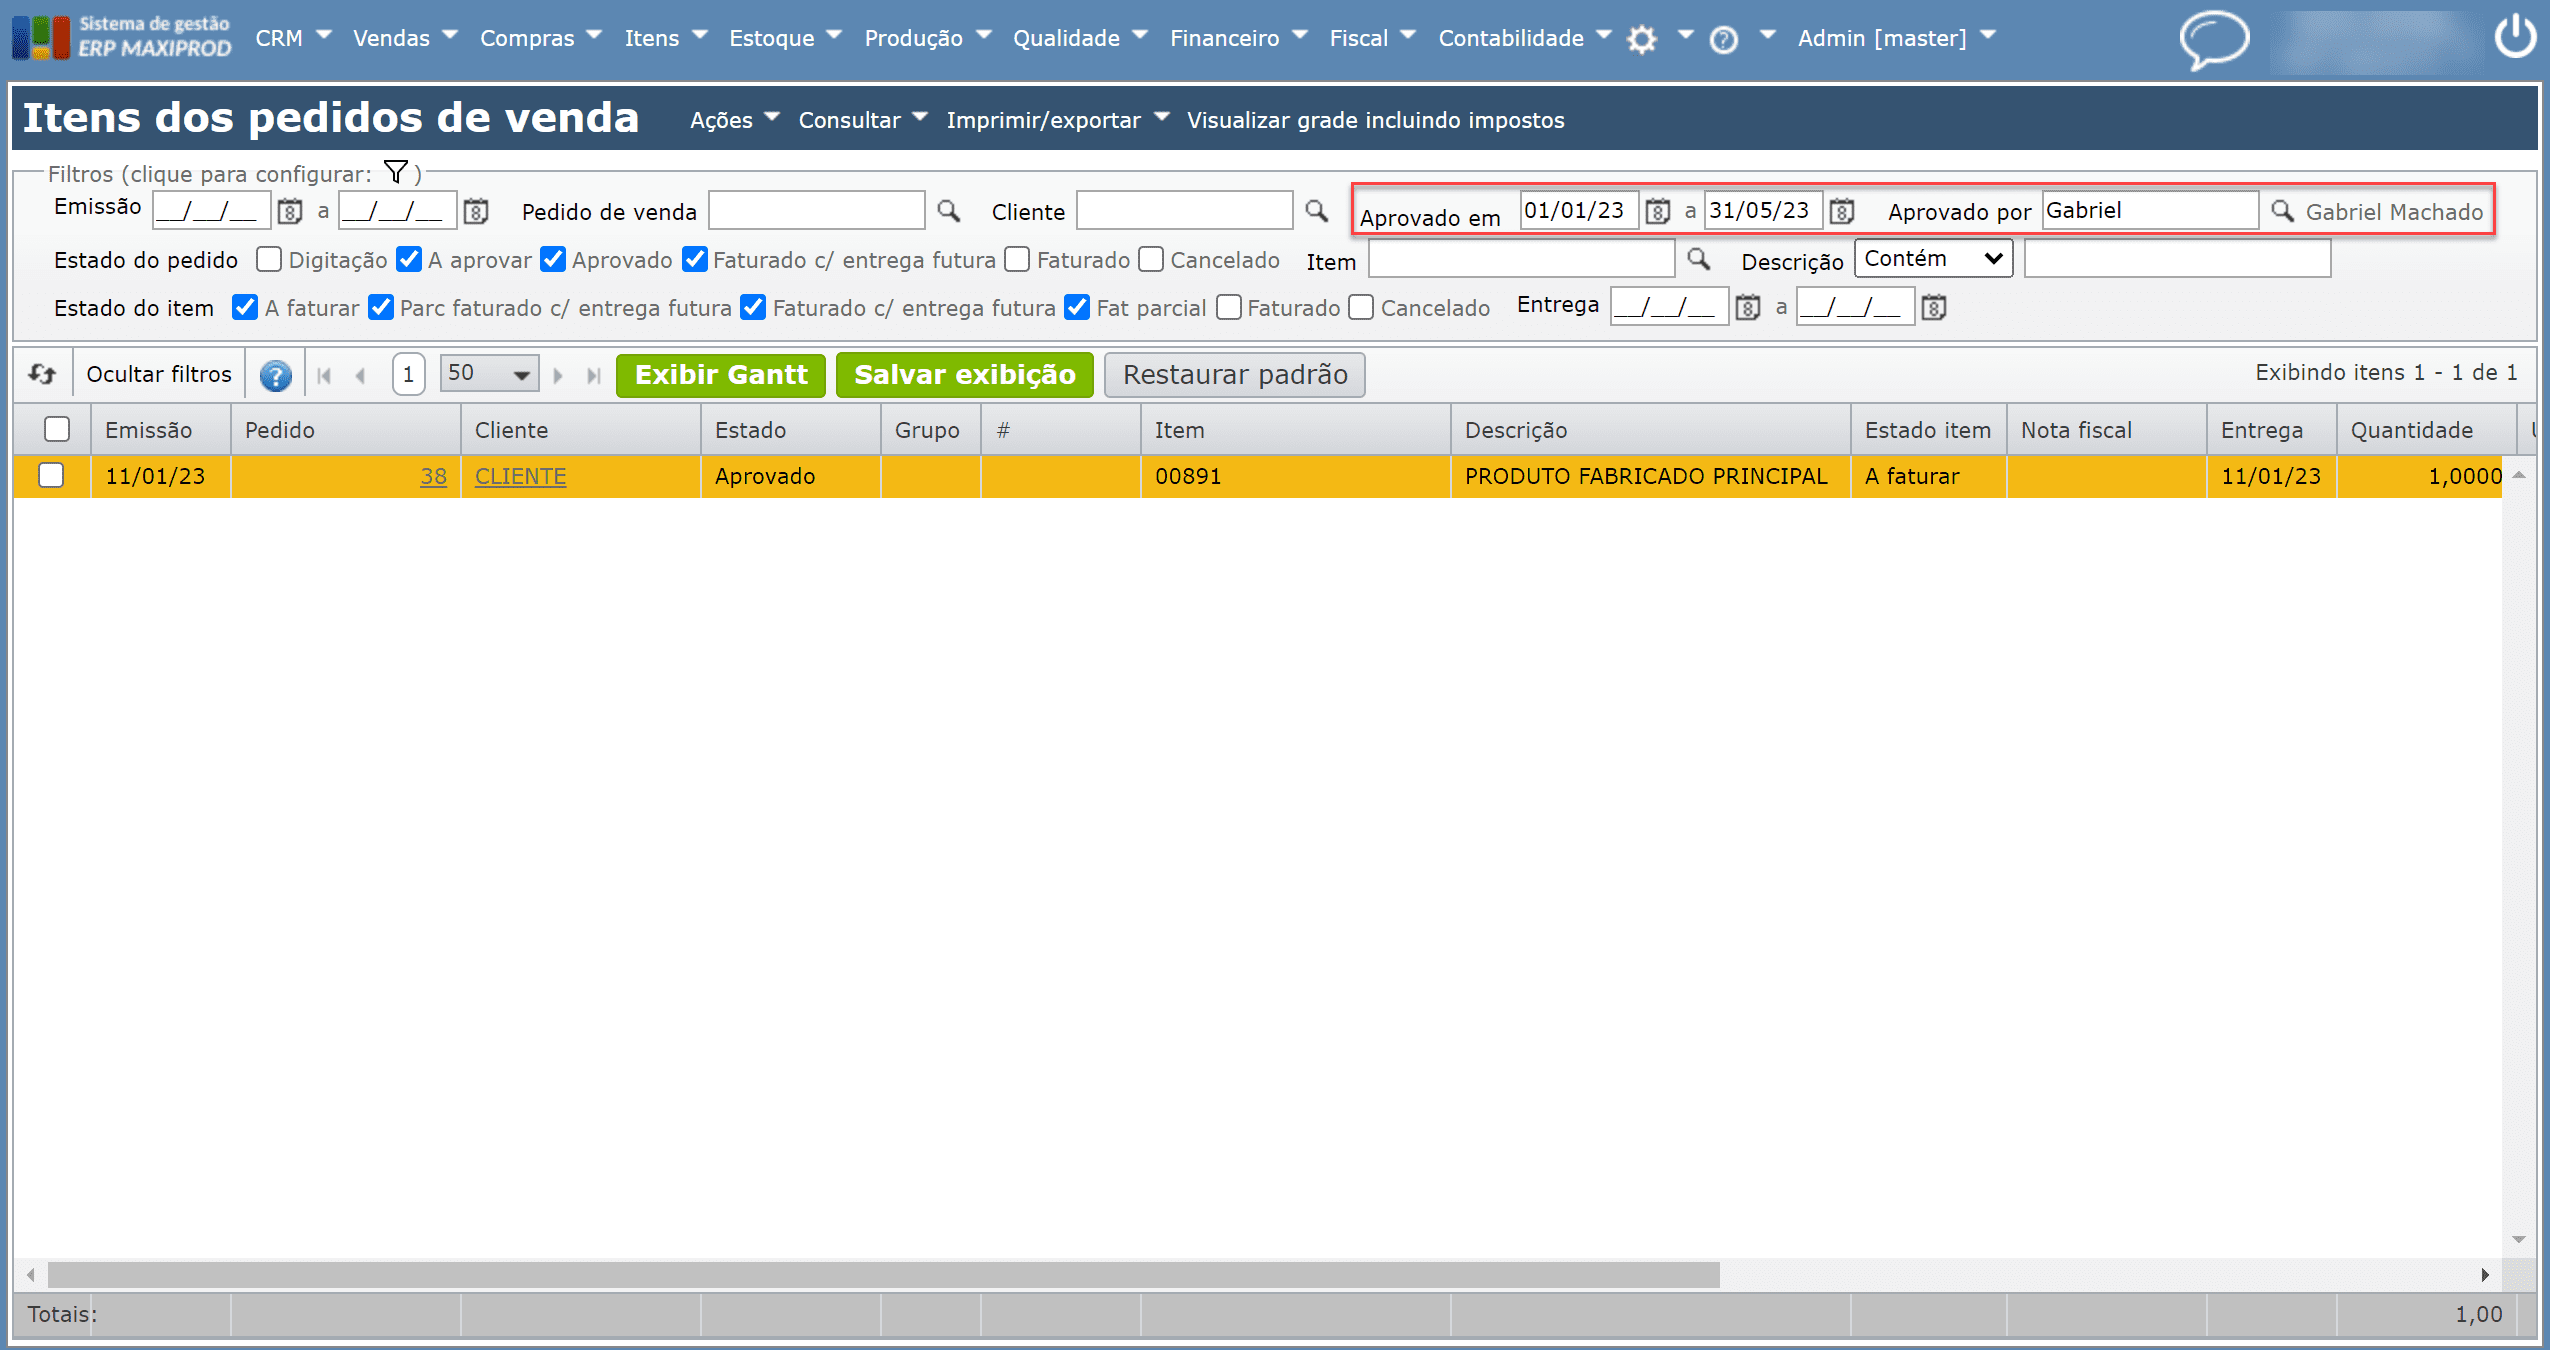2550x1350 pixels.
Task: Uncheck the A faturar item state
Action: pos(245,308)
